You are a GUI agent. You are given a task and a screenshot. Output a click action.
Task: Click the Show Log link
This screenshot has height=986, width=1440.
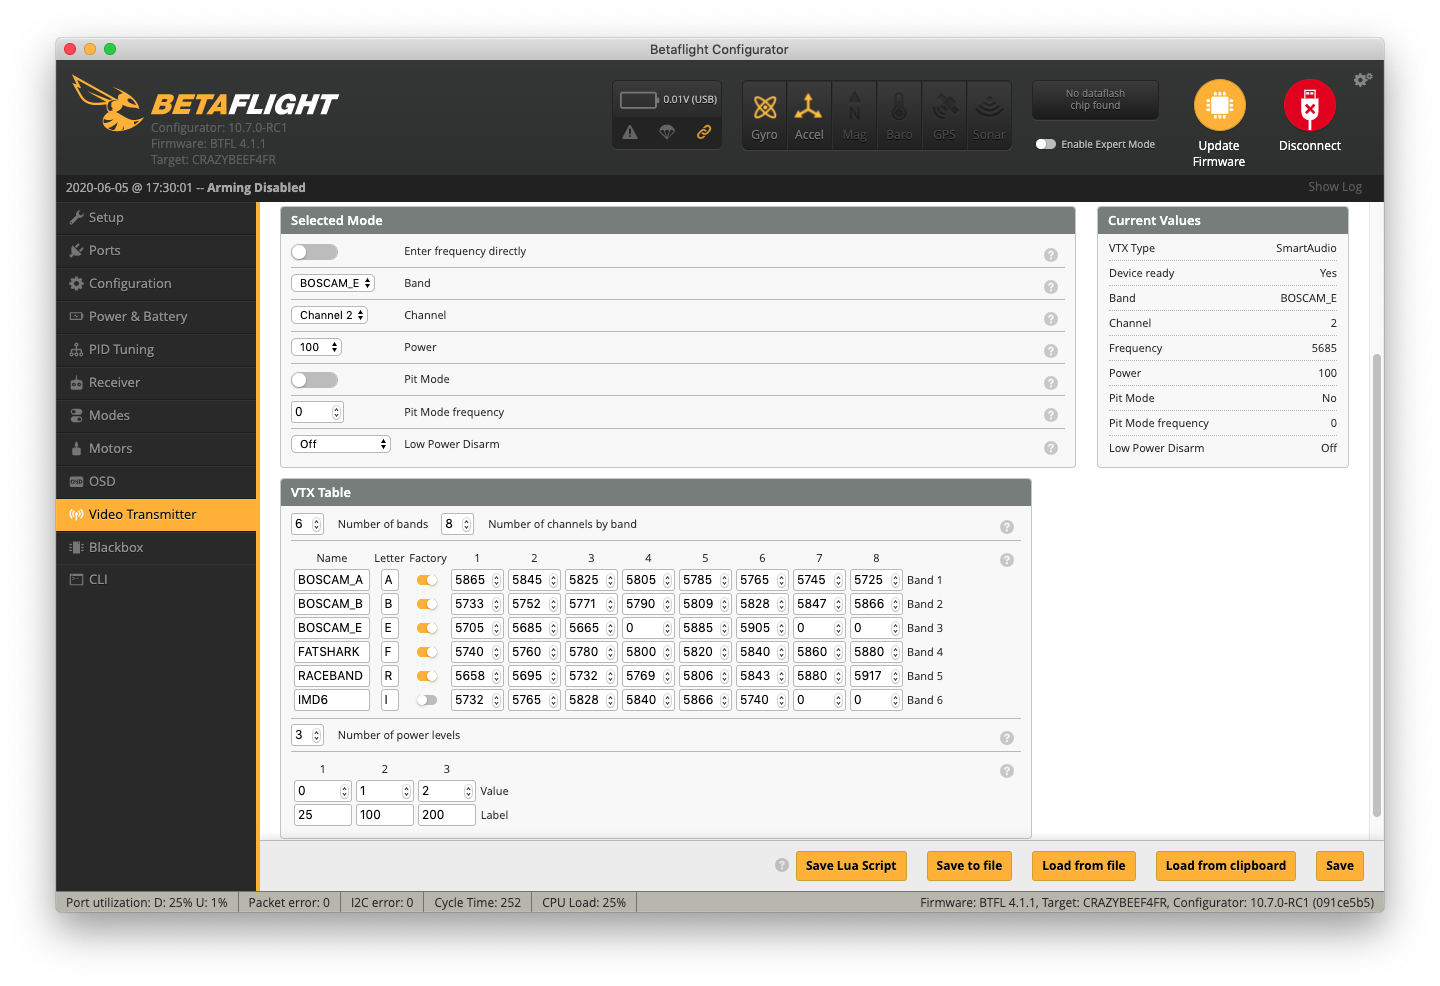click(x=1335, y=187)
